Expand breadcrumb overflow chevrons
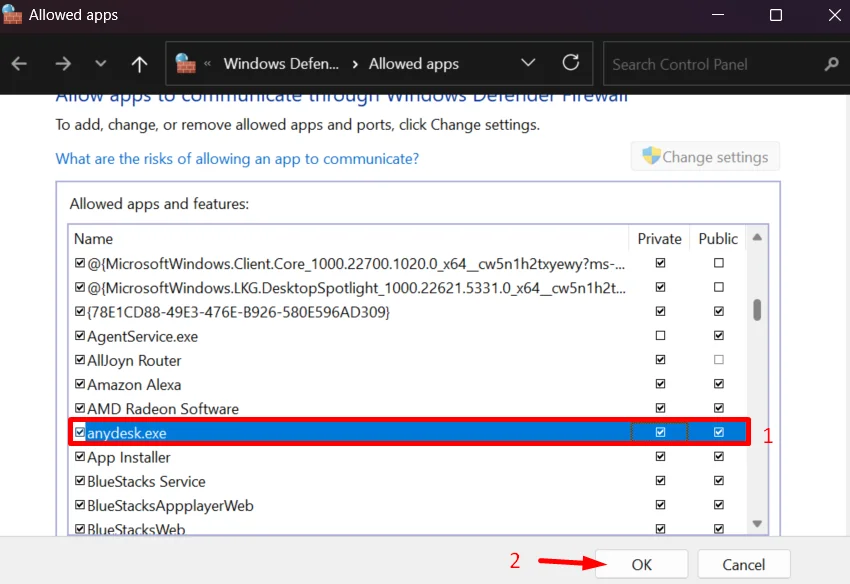The height and width of the screenshot is (584, 850). tap(208, 64)
